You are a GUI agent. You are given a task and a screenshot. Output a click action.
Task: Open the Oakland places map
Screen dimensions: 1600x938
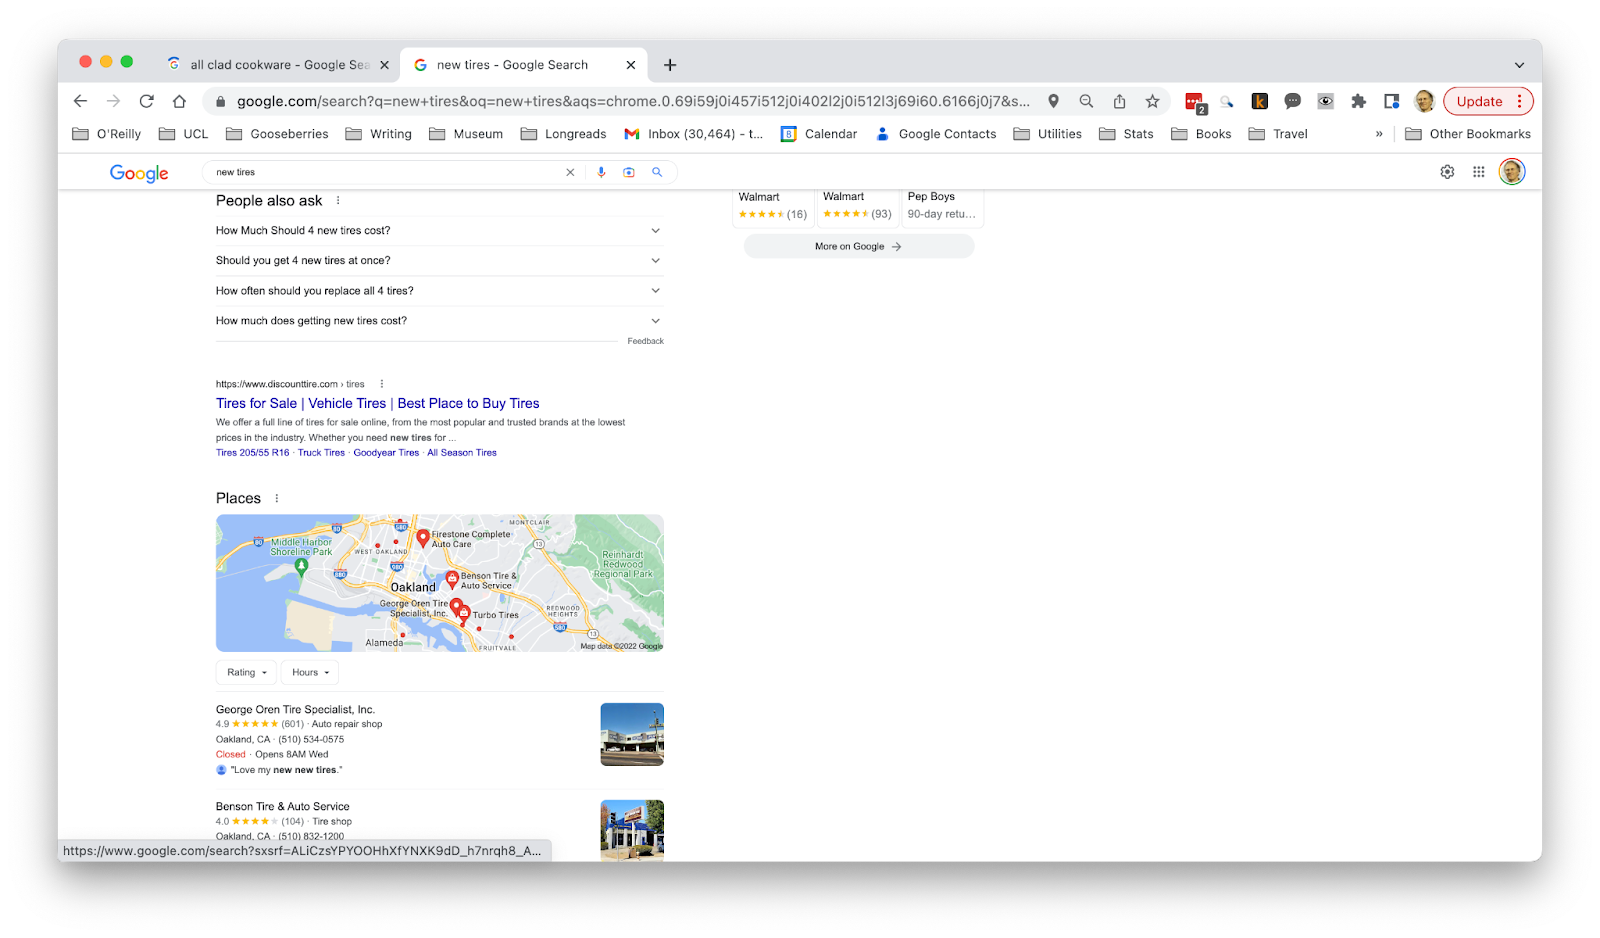point(439,583)
